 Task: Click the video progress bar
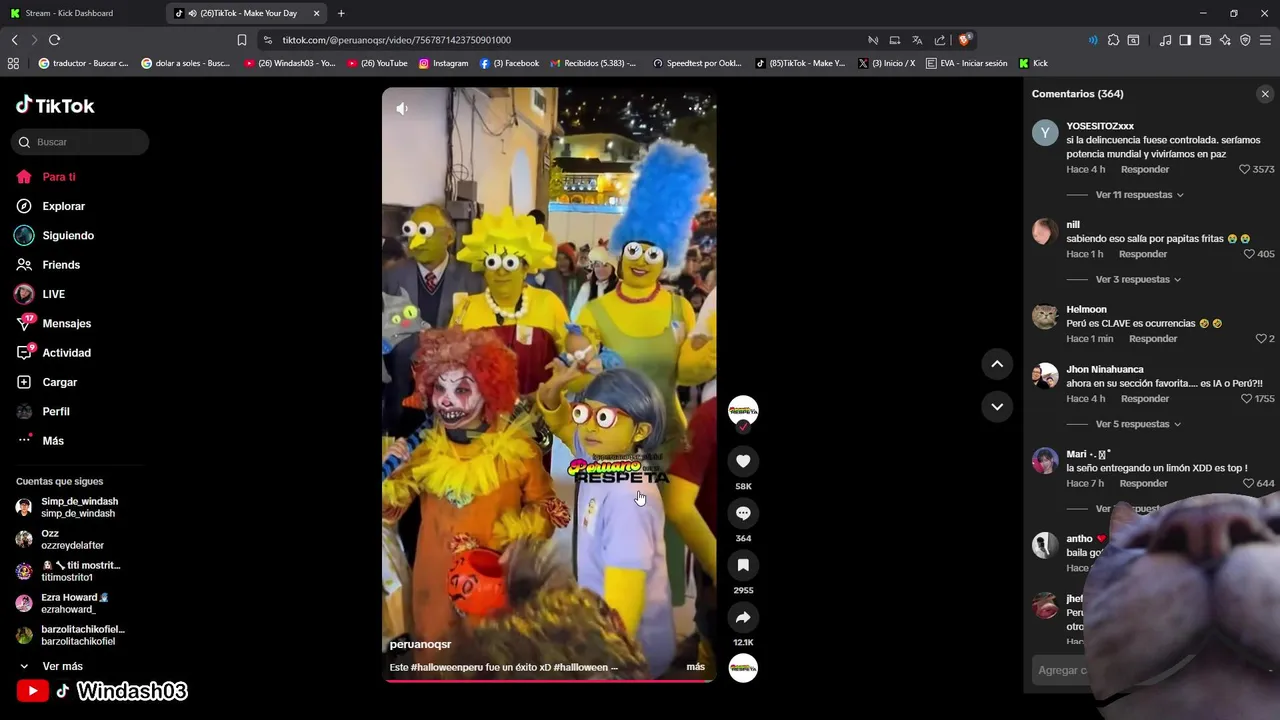click(x=549, y=681)
